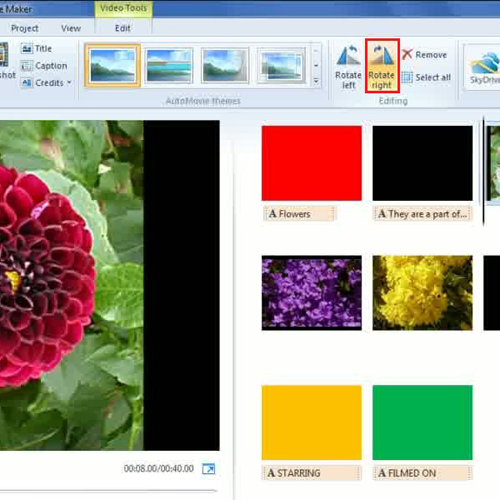Click Select all in Editing group
This screenshot has width=500, height=500.
coord(426,77)
